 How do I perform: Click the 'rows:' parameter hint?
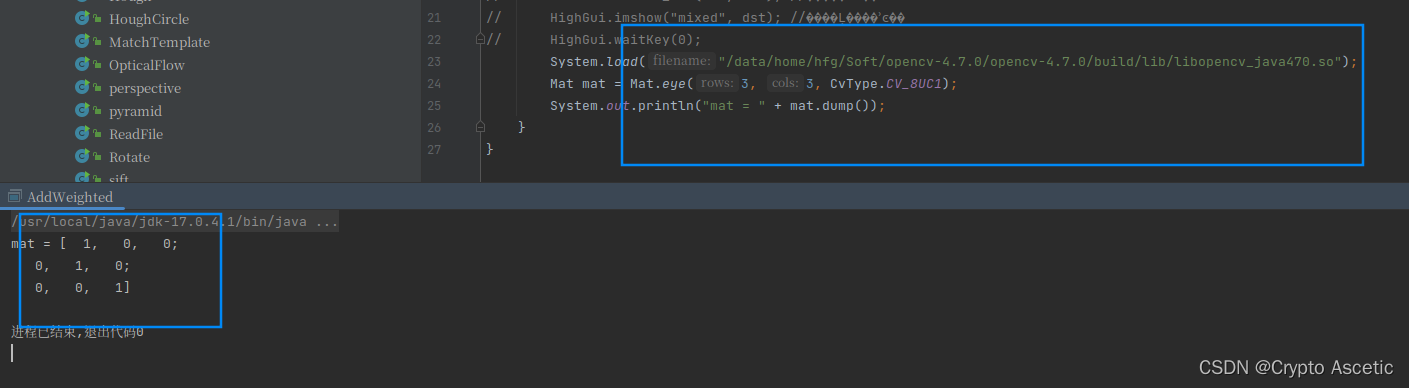pyautogui.click(x=716, y=84)
